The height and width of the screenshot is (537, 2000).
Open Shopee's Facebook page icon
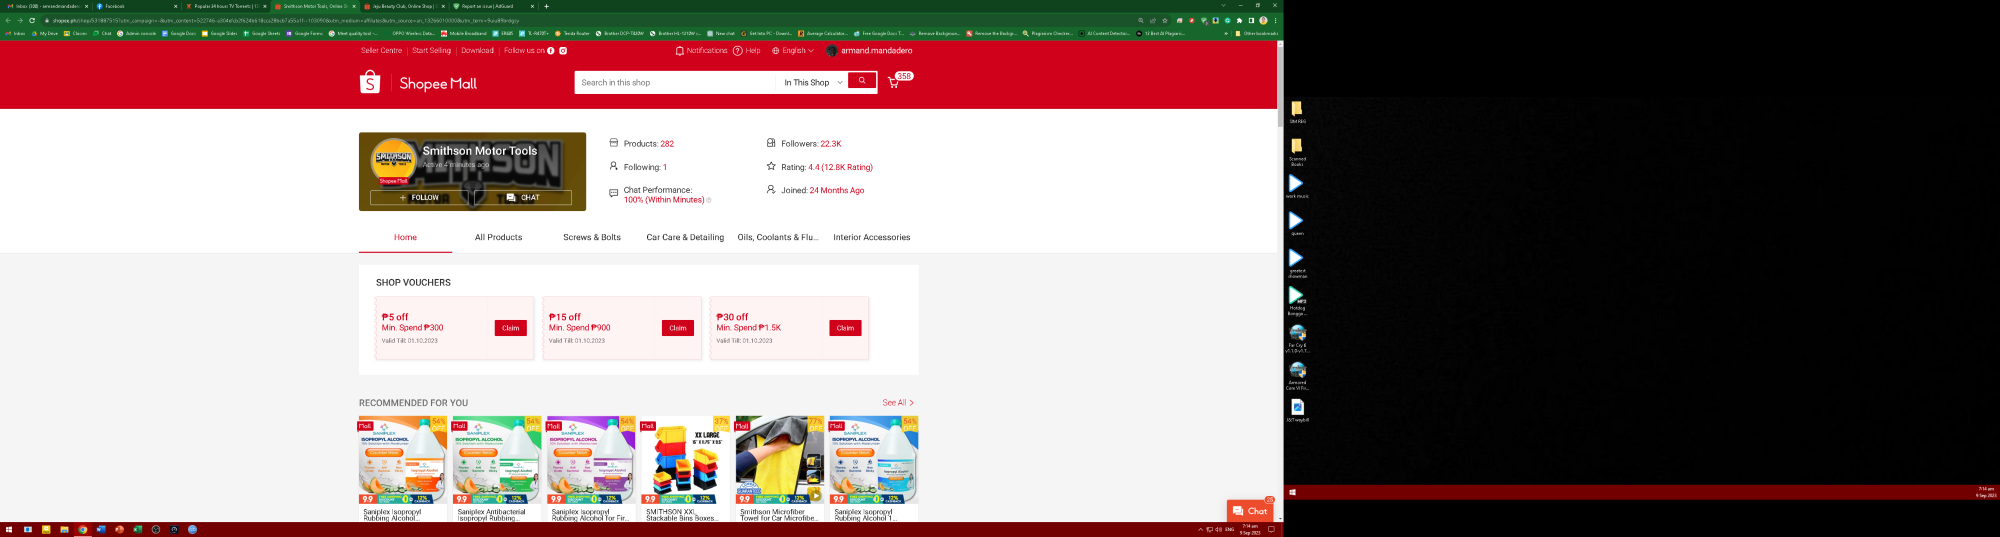click(x=551, y=50)
